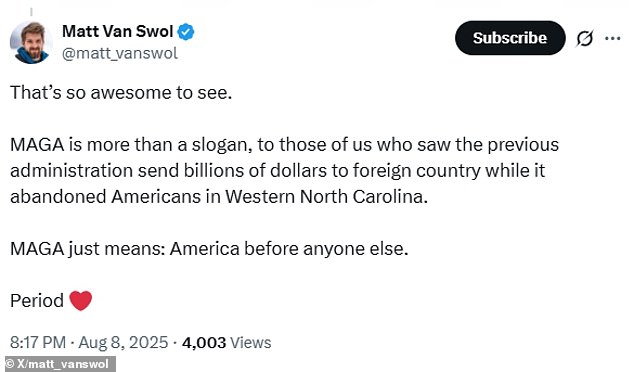The height and width of the screenshot is (372, 634).
Task: Open Matt Van Swol's profile picture
Action: (x=31, y=42)
